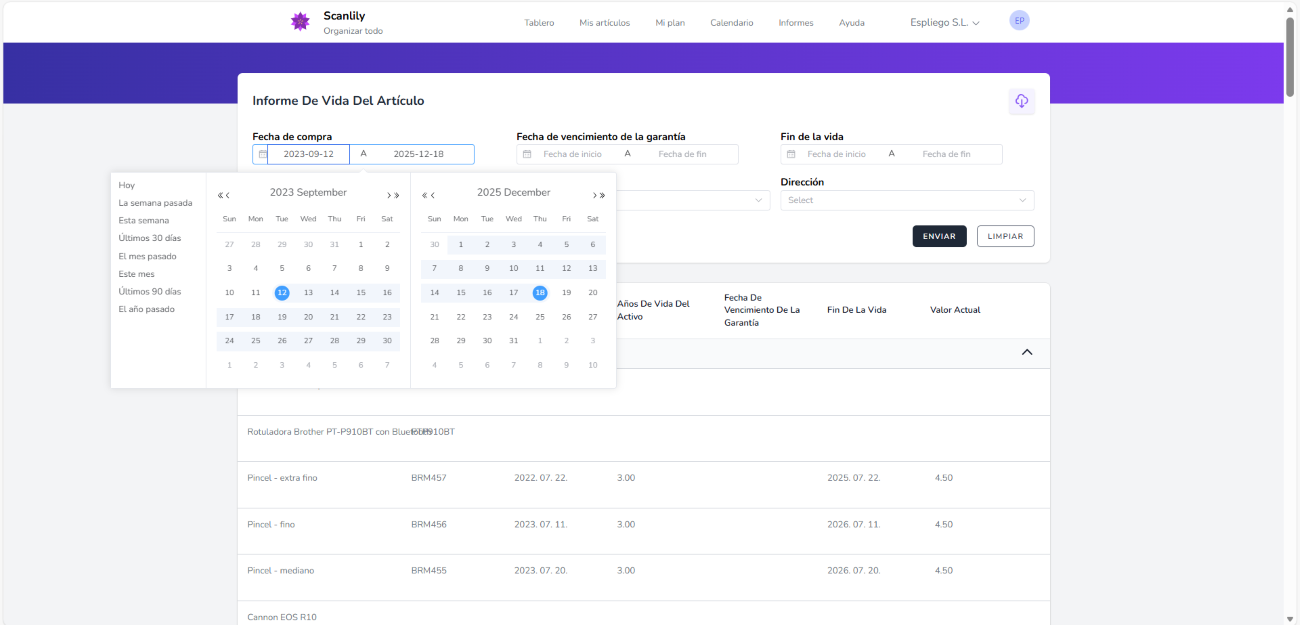Click the LIMPIAR button
This screenshot has width=1300, height=625.
click(1005, 236)
